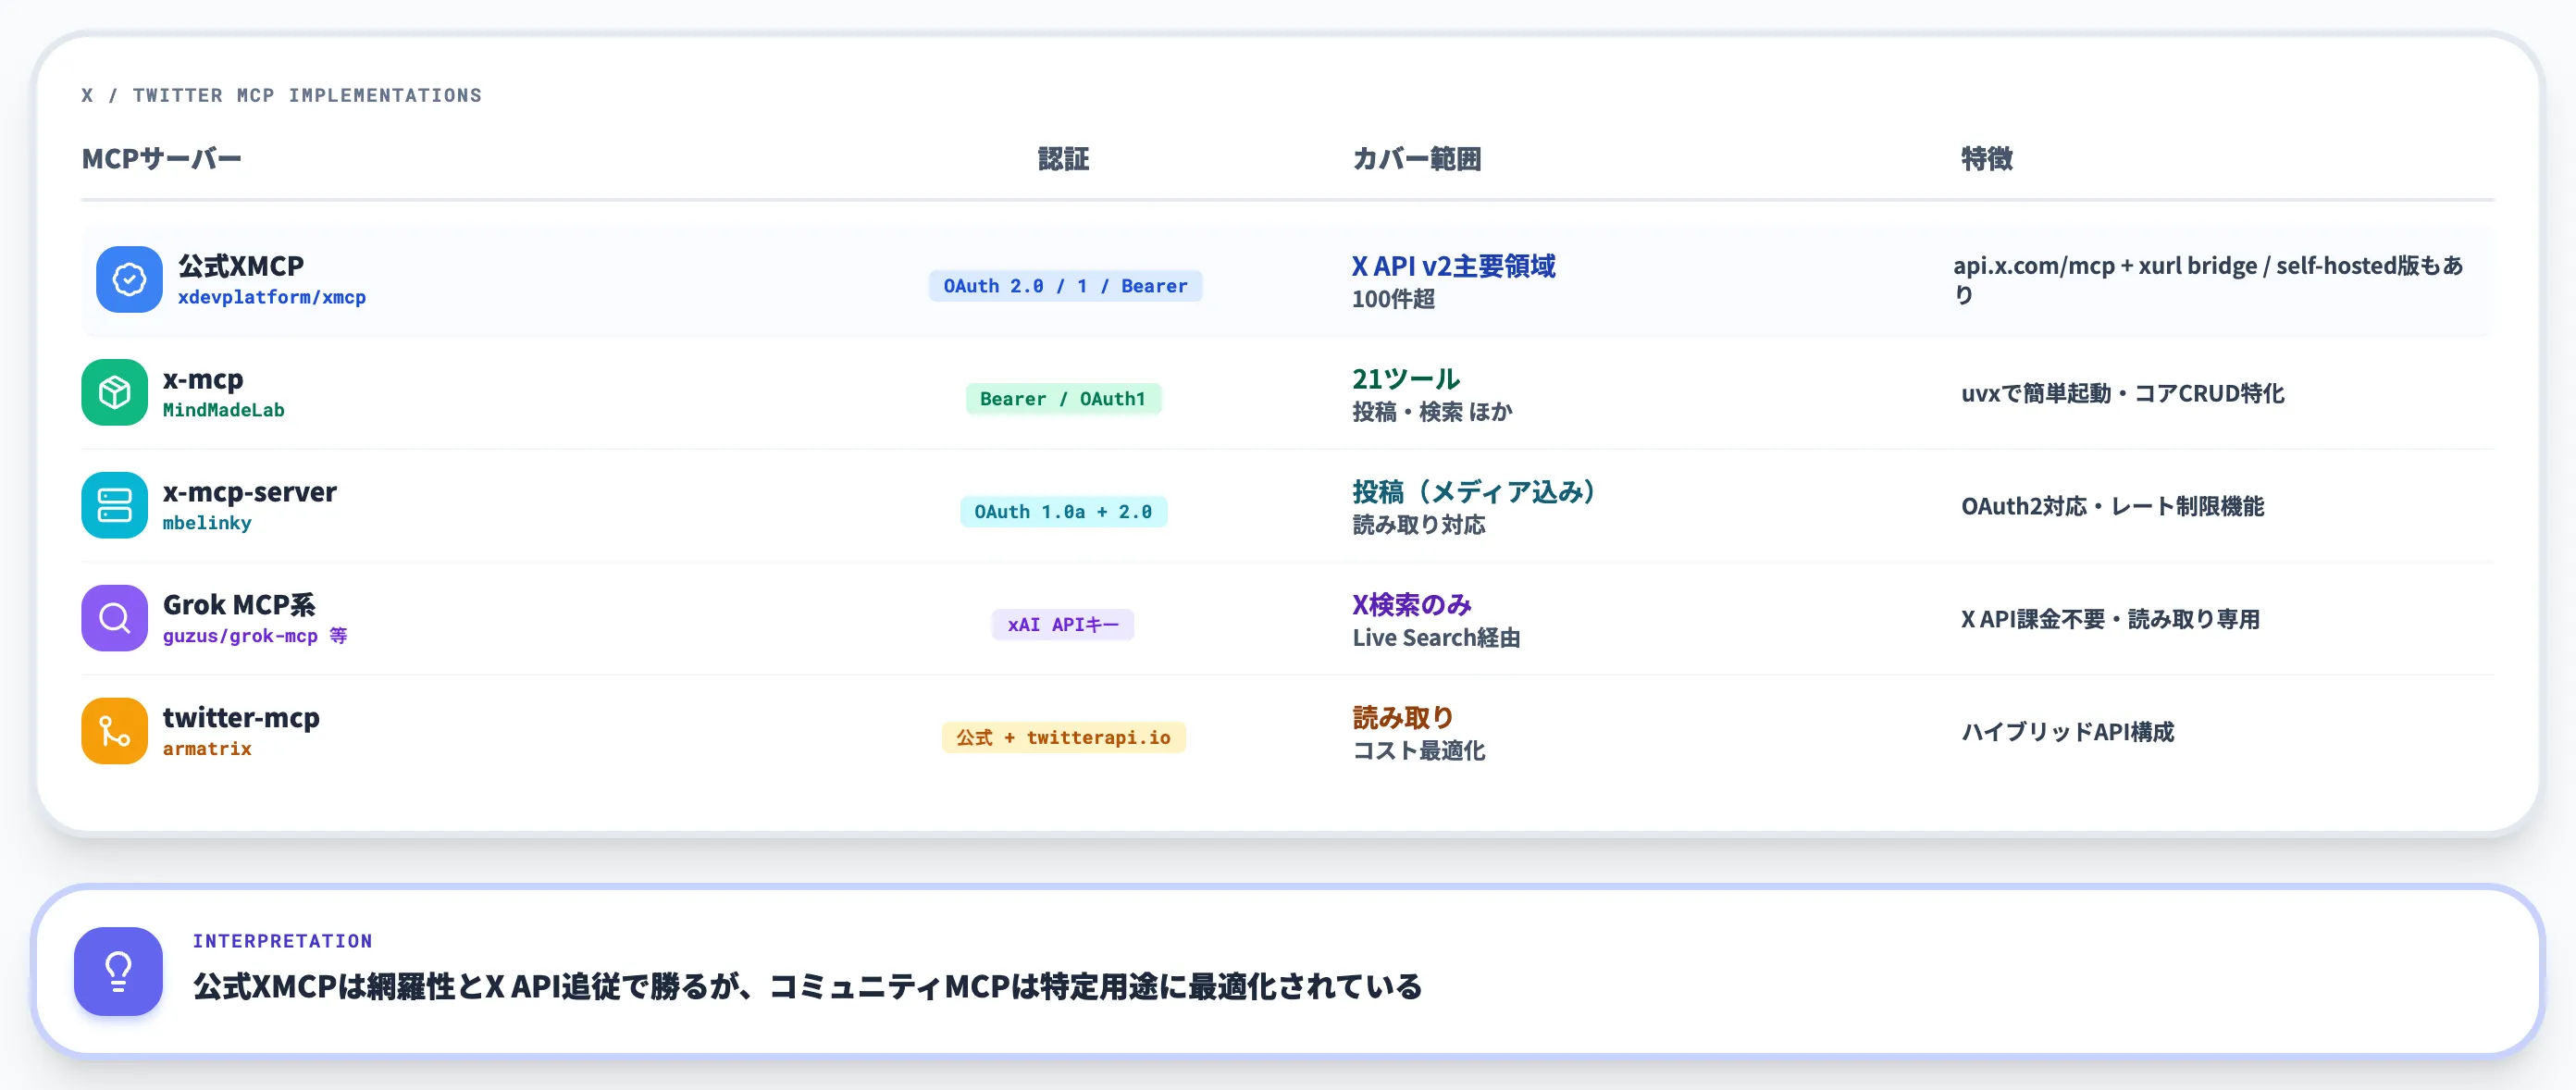2576x1090 pixels.
Task: Click the 100件超 subtext
Action: pyautogui.click(x=1393, y=300)
